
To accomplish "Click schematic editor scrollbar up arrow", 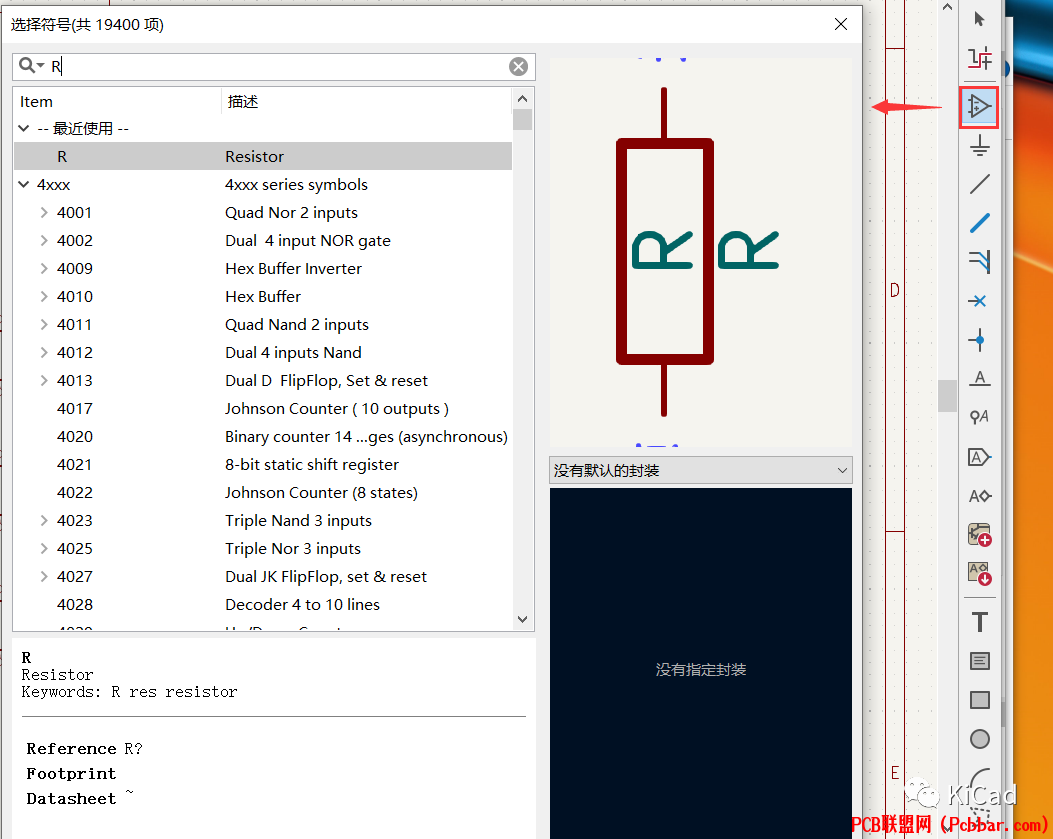I will 947,7.
